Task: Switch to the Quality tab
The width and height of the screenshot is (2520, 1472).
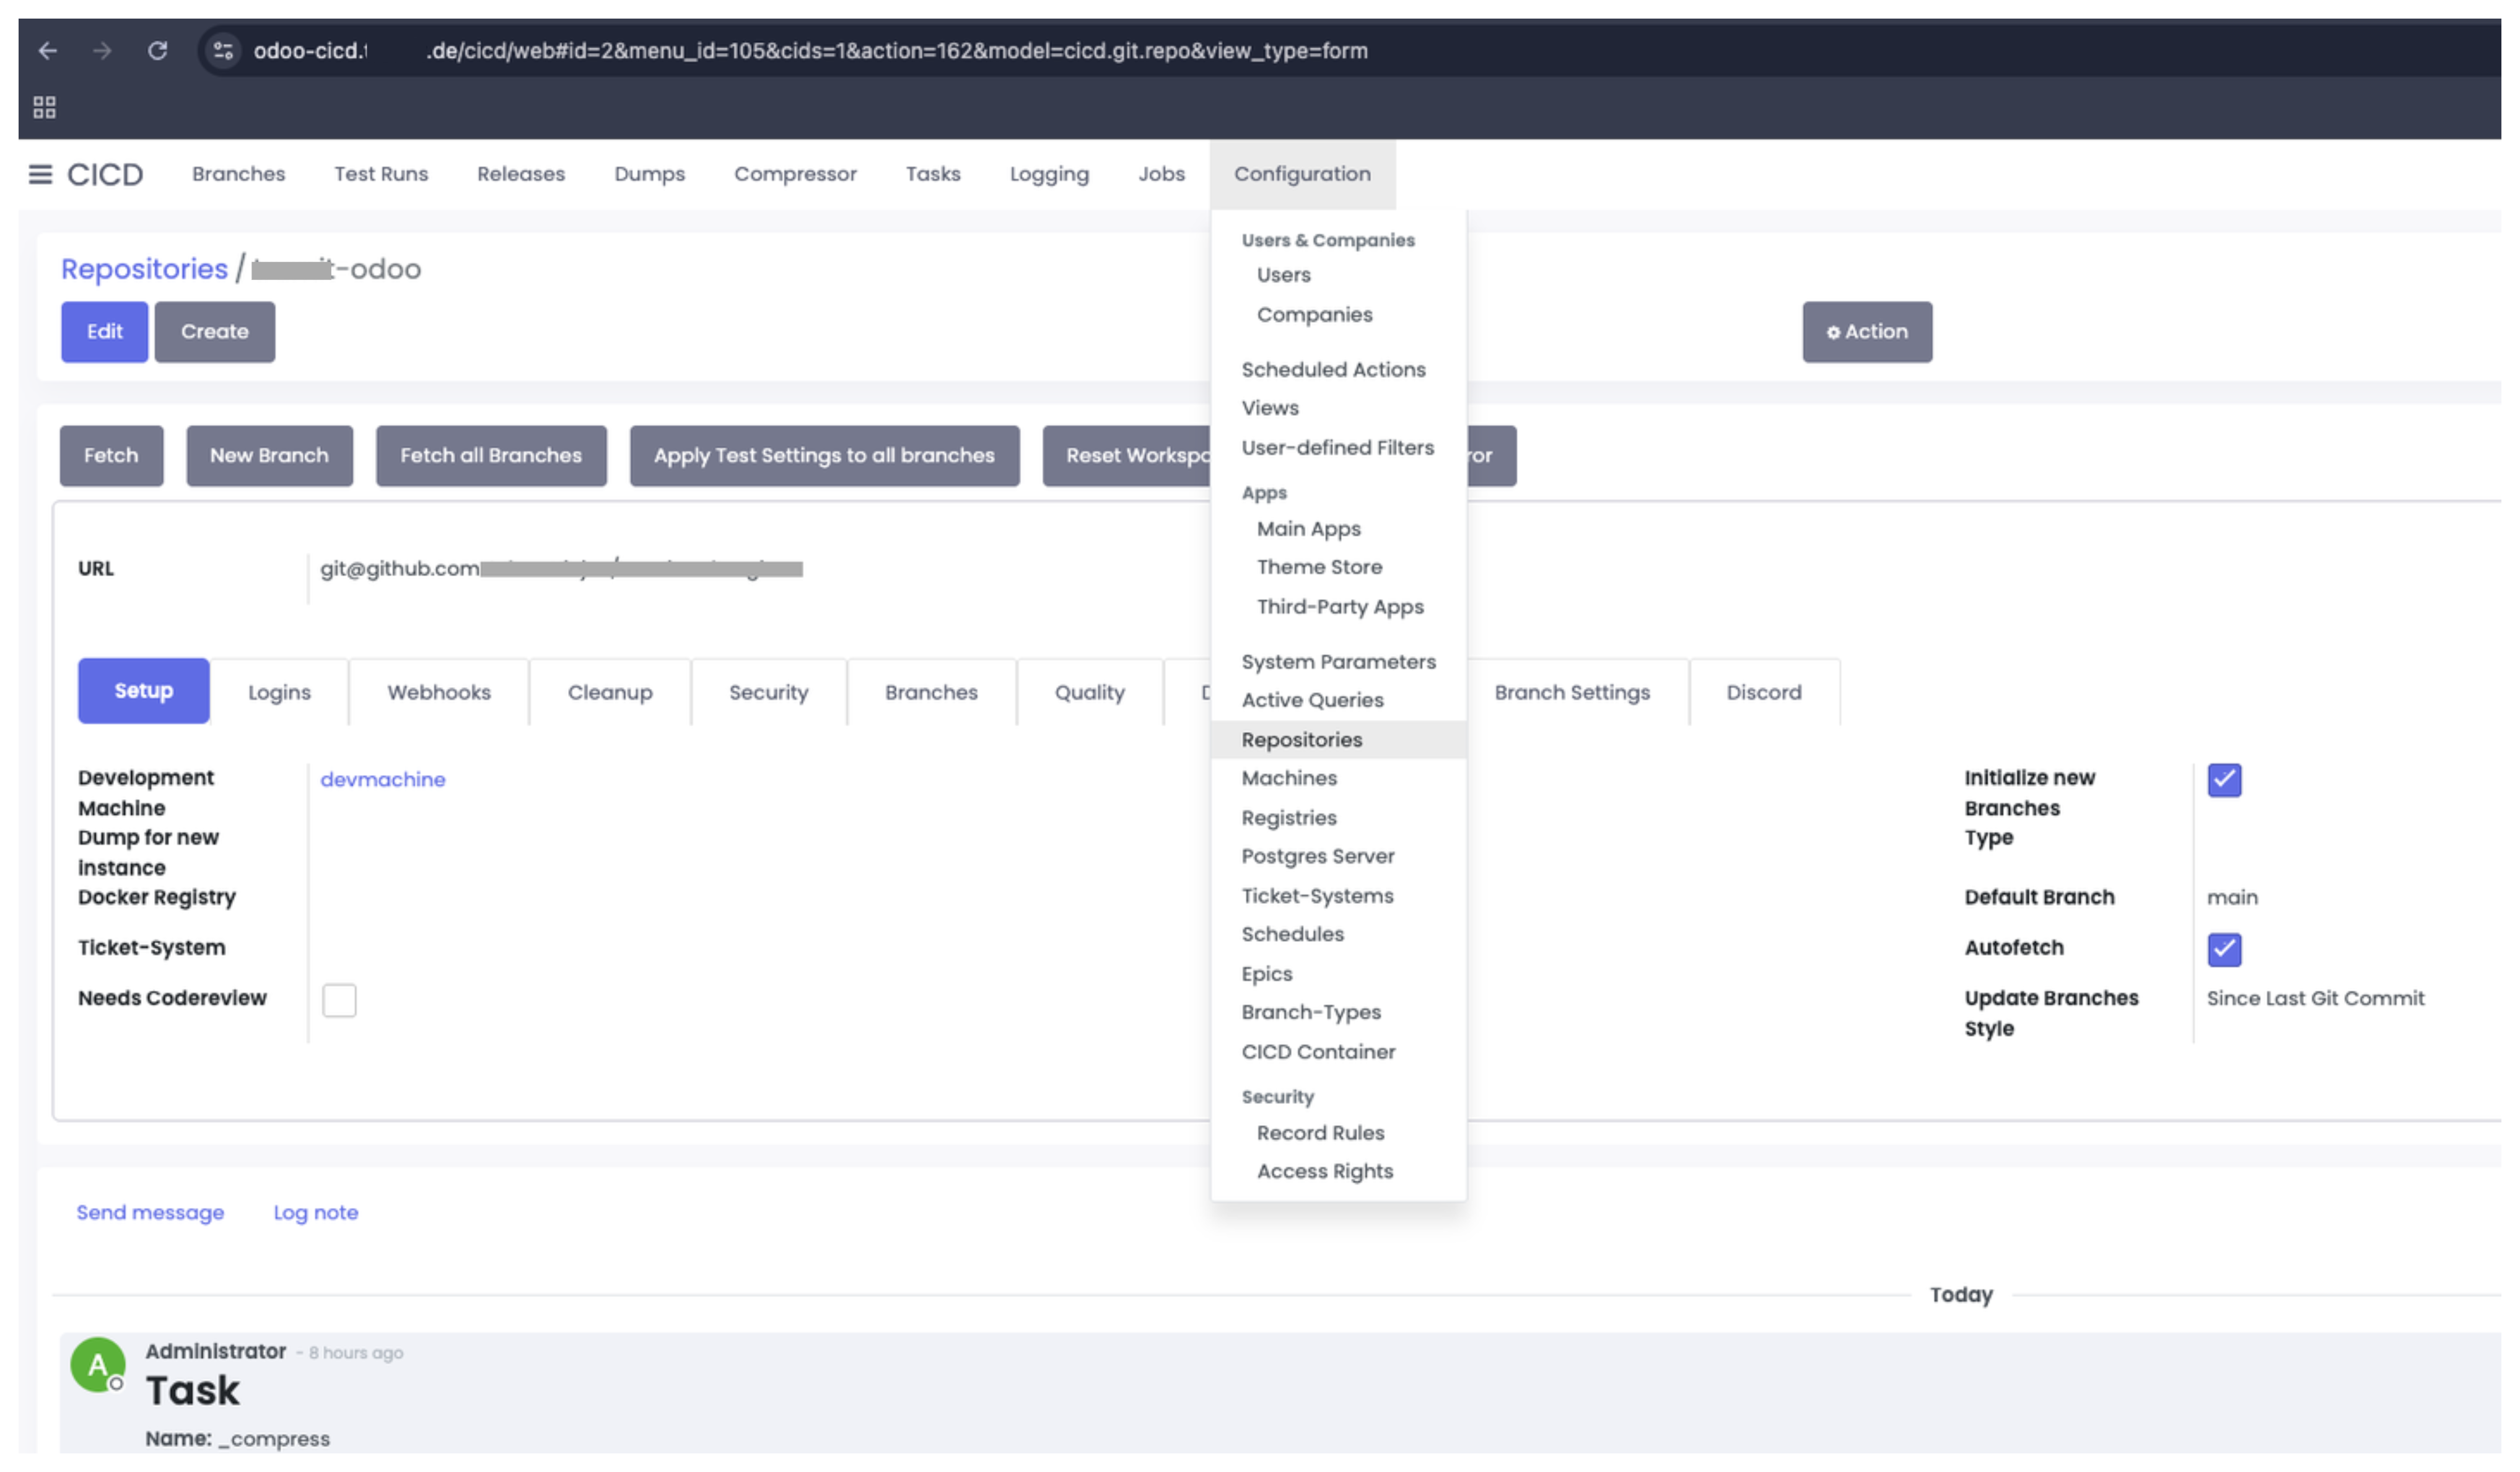Action: (x=1090, y=693)
